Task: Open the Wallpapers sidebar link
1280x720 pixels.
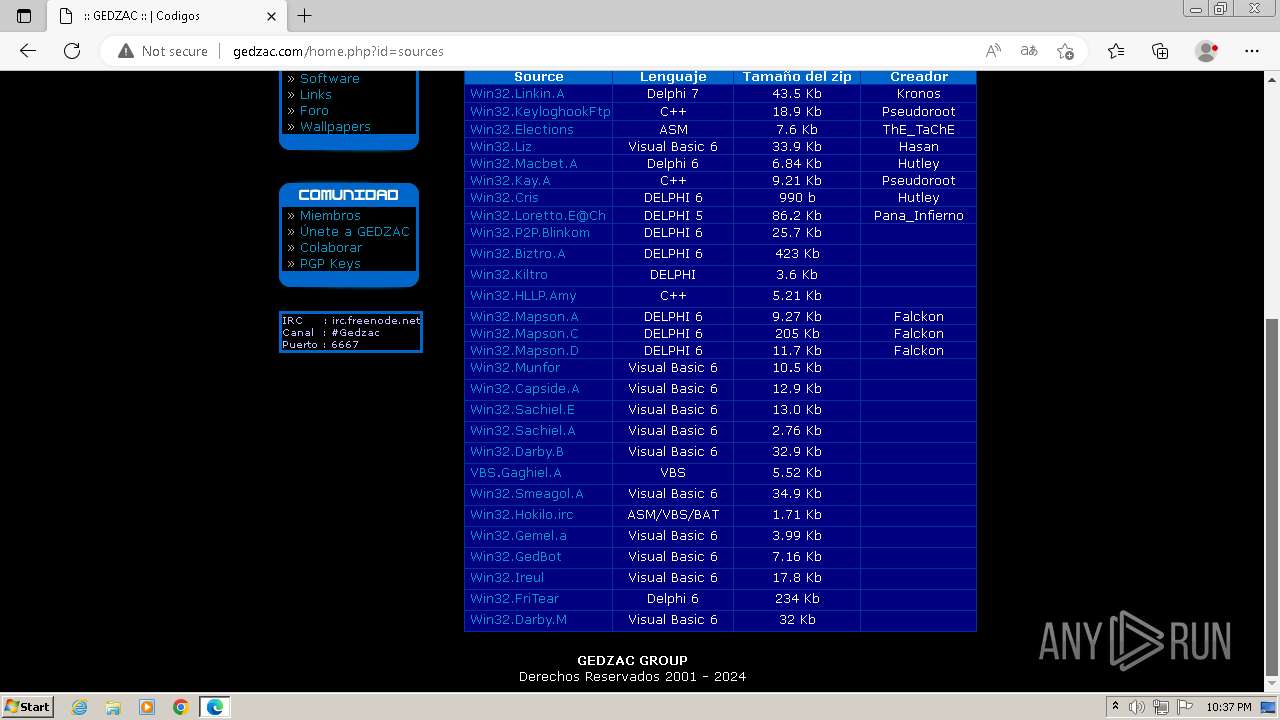Action: [335, 126]
